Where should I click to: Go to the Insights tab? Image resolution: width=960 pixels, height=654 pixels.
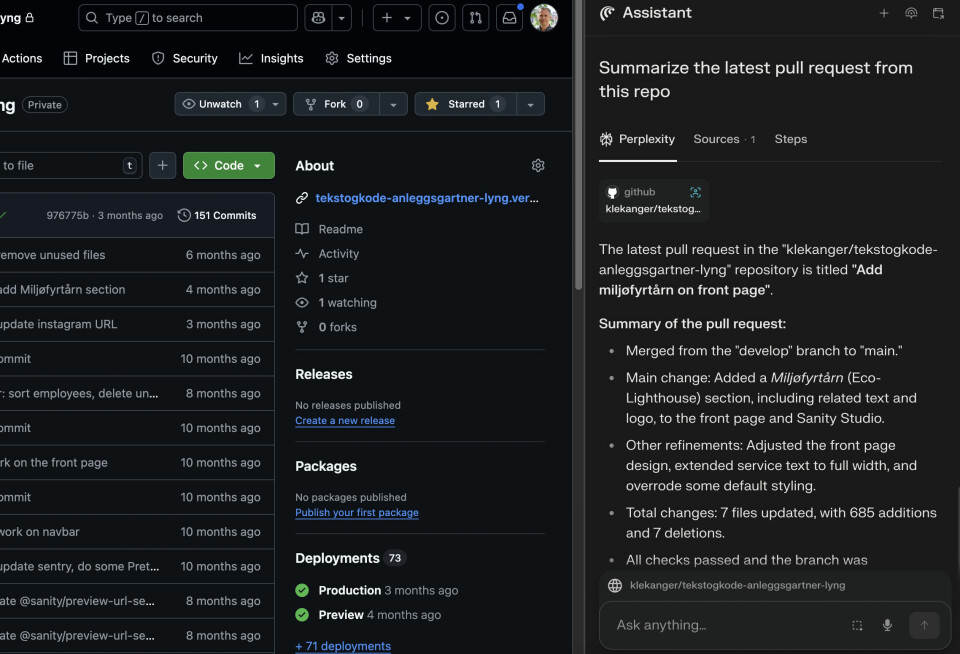271,58
